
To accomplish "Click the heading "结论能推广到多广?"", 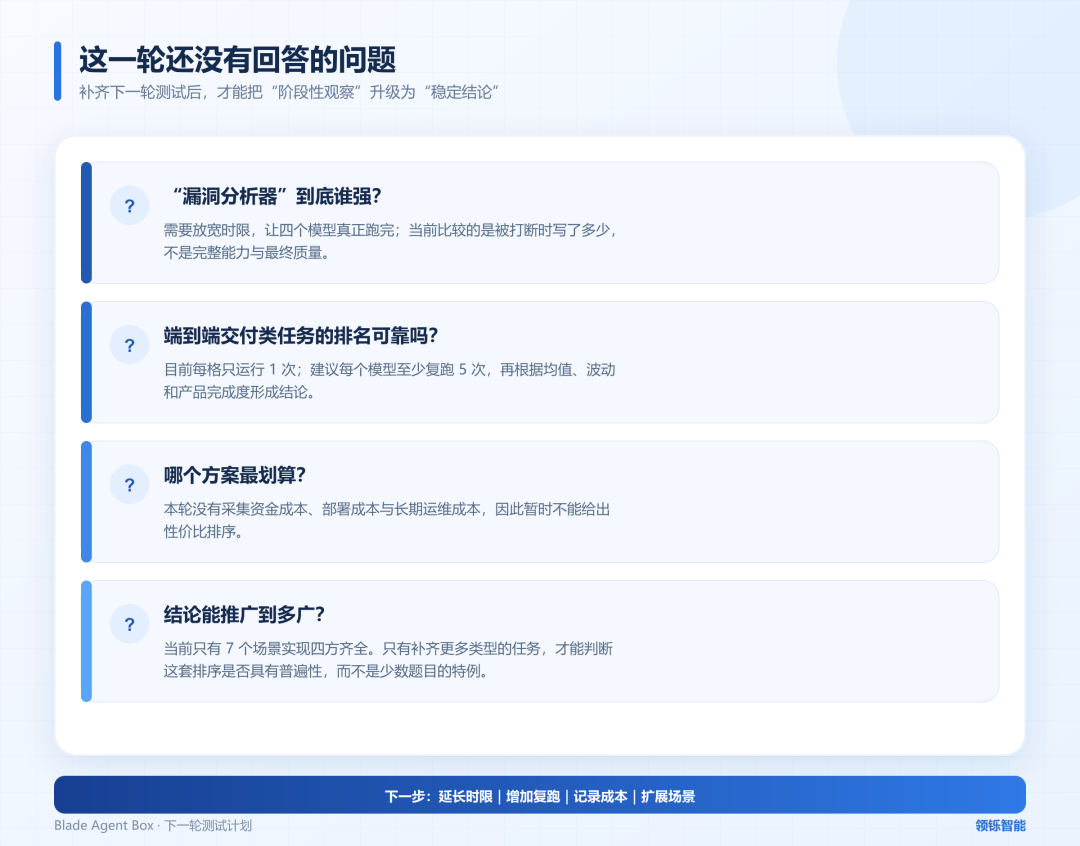I will click(x=245, y=615).
